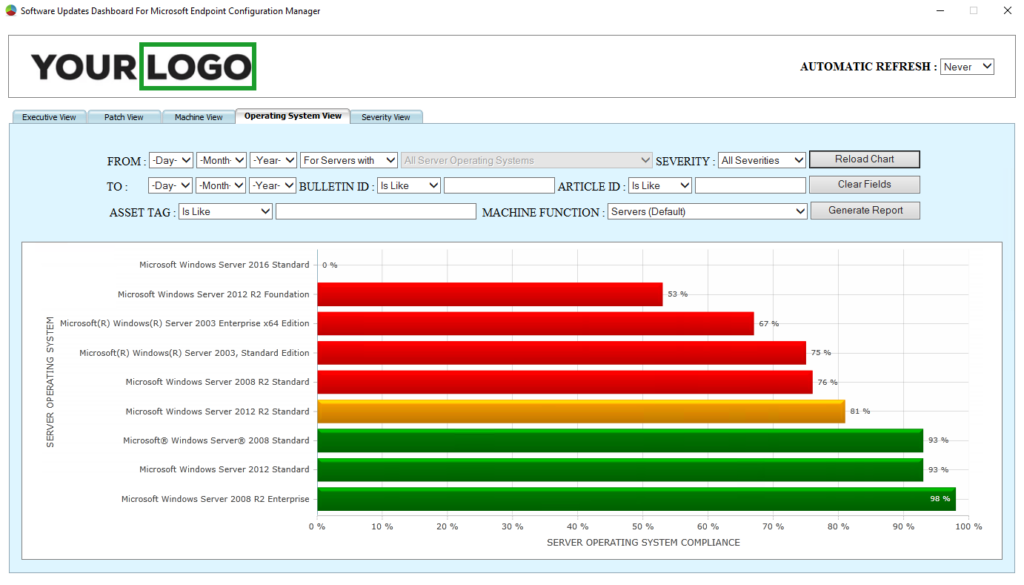The image size is (1024, 585).
Task: Select the Windows Server 2008 R2 Enterprise bar
Action: pos(630,498)
